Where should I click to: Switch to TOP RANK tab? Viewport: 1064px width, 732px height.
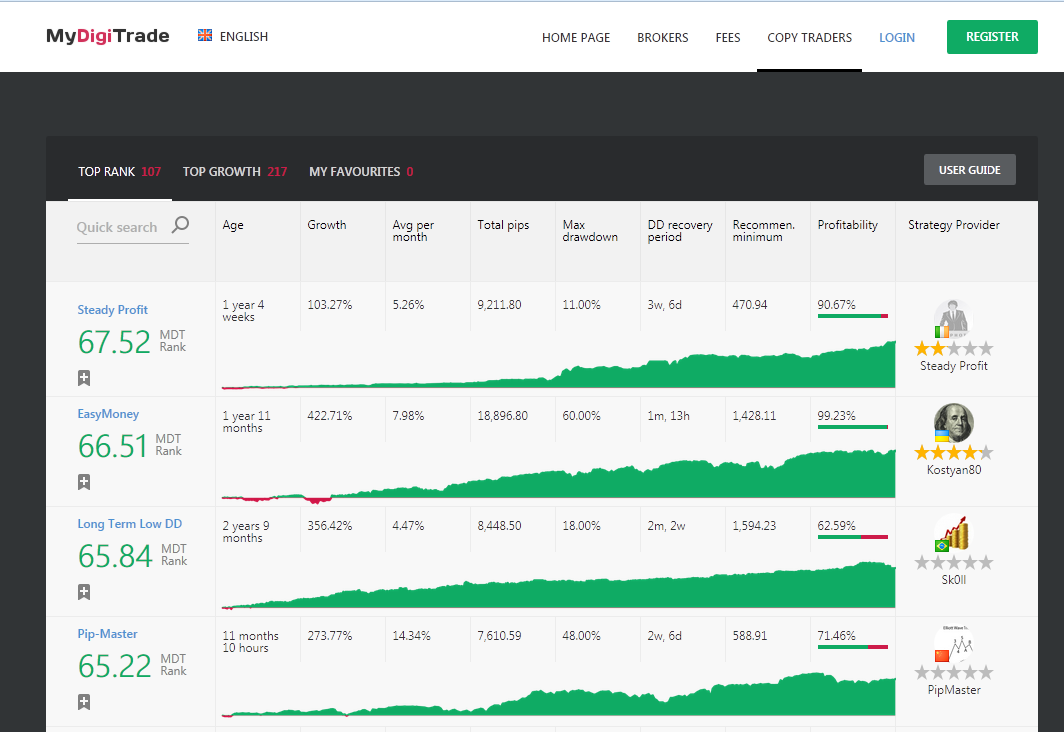pyautogui.click(x=119, y=172)
